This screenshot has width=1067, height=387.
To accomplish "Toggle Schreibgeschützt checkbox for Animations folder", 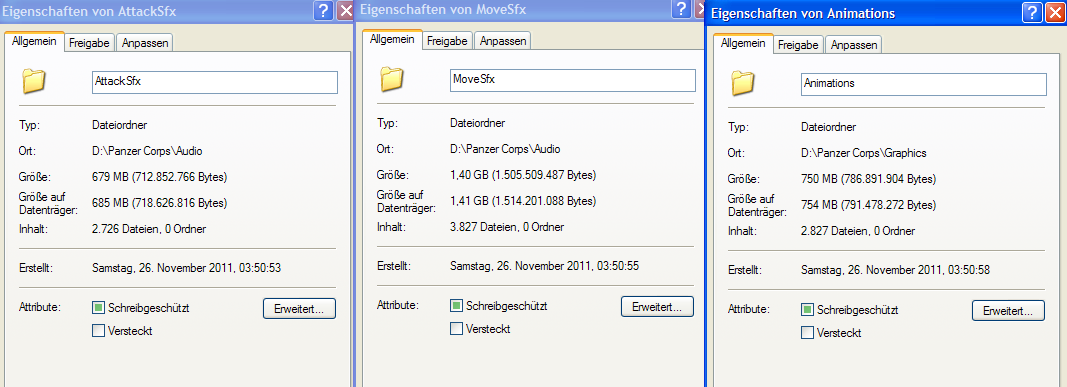I will pos(807,310).
